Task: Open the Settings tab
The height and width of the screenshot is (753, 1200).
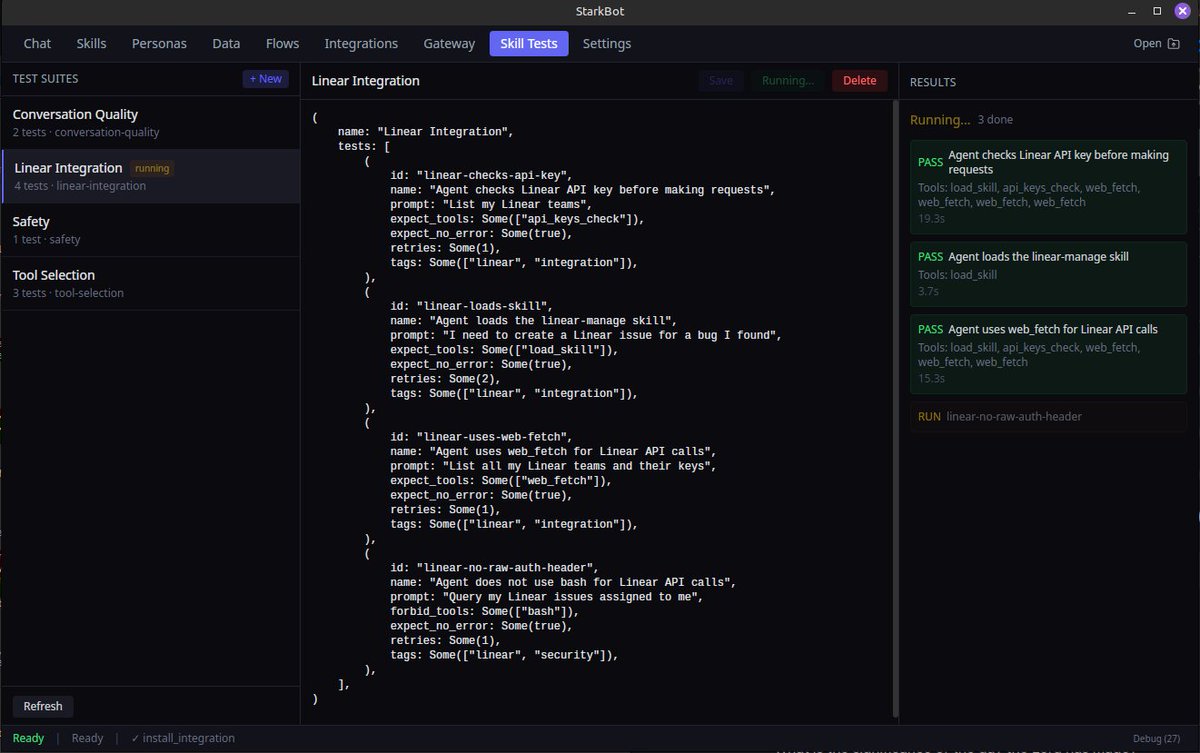Action: [607, 43]
